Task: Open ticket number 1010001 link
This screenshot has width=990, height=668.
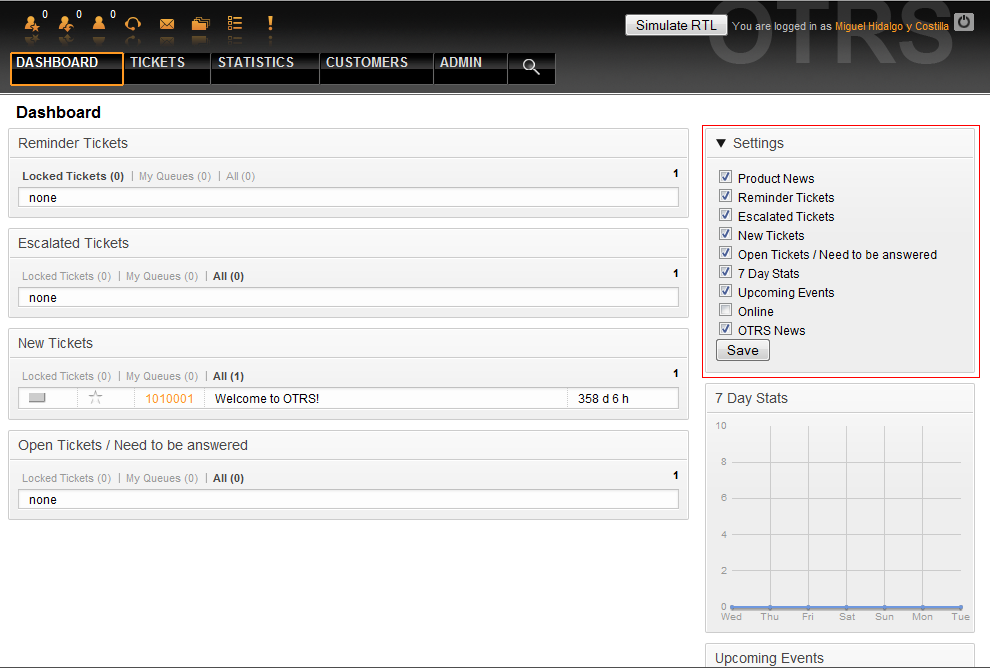Action: click(169, 399)
